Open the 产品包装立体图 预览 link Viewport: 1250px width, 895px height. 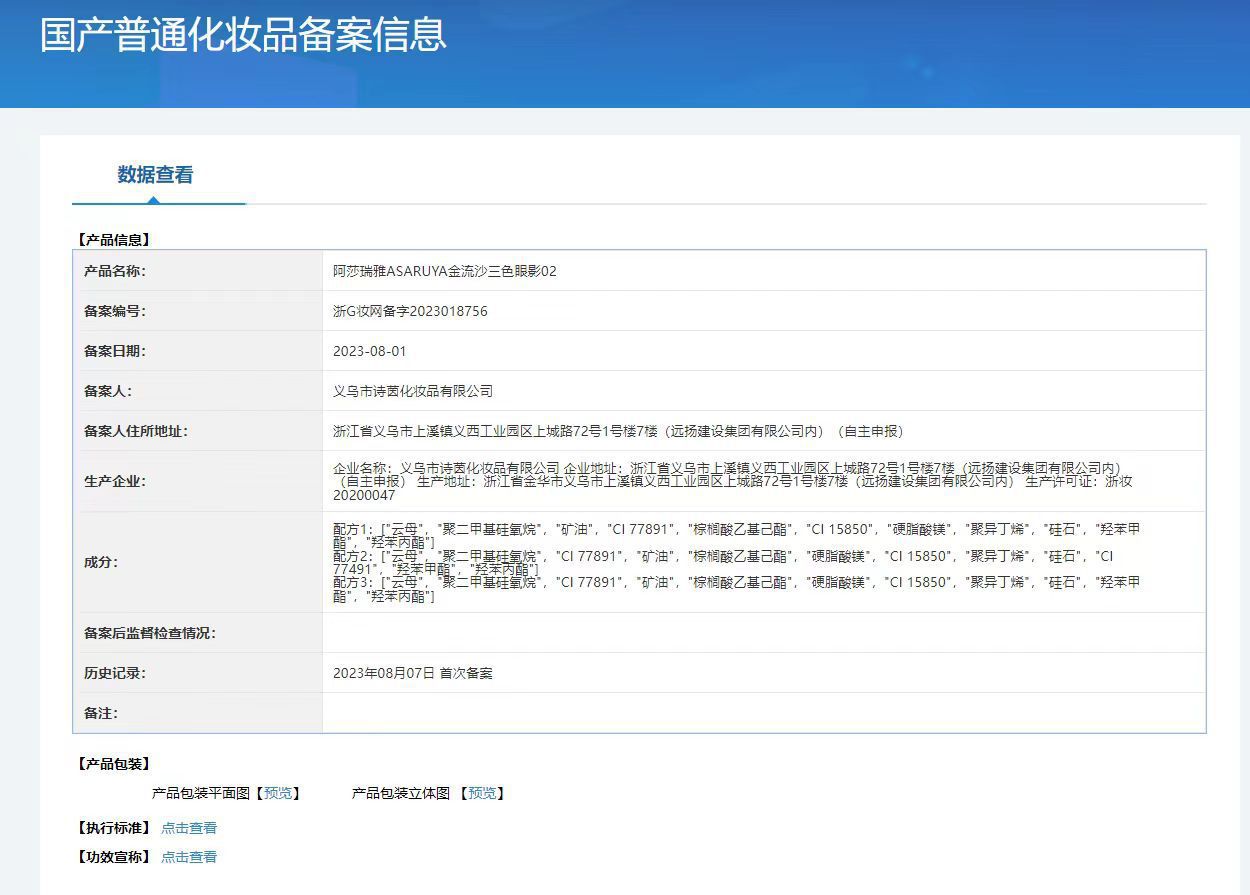pyautogui.click(x=482, y=793)
